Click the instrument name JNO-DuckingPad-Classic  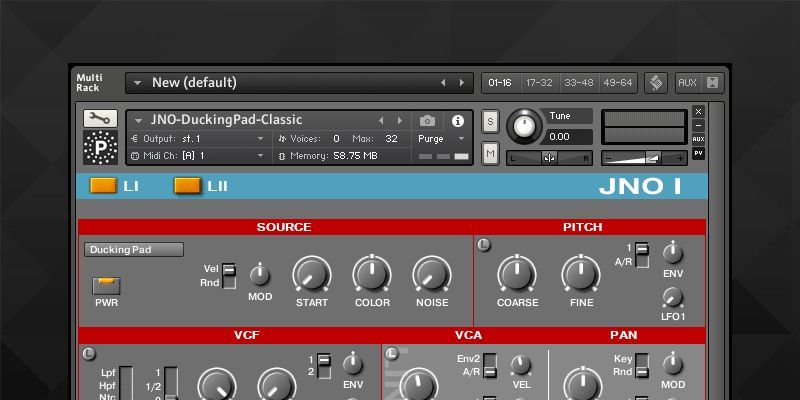[x=226, y=120]
